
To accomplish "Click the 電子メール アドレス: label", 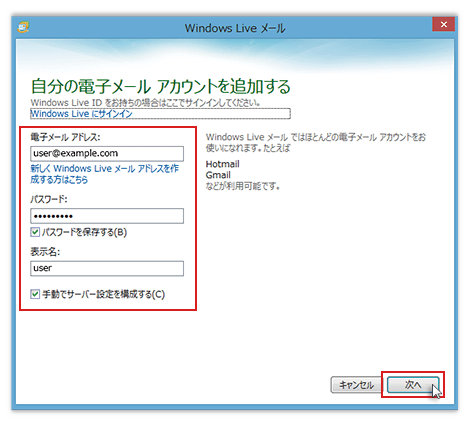I will pyautogui.click(x=65, y=137).
